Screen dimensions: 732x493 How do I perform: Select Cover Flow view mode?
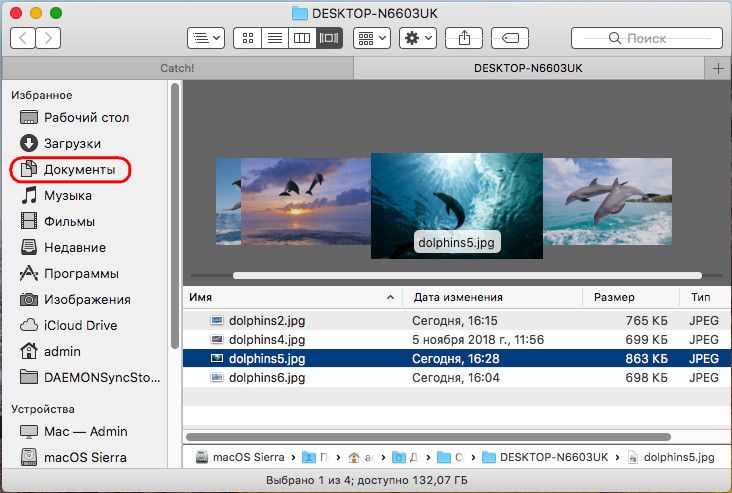pos(329,38)
